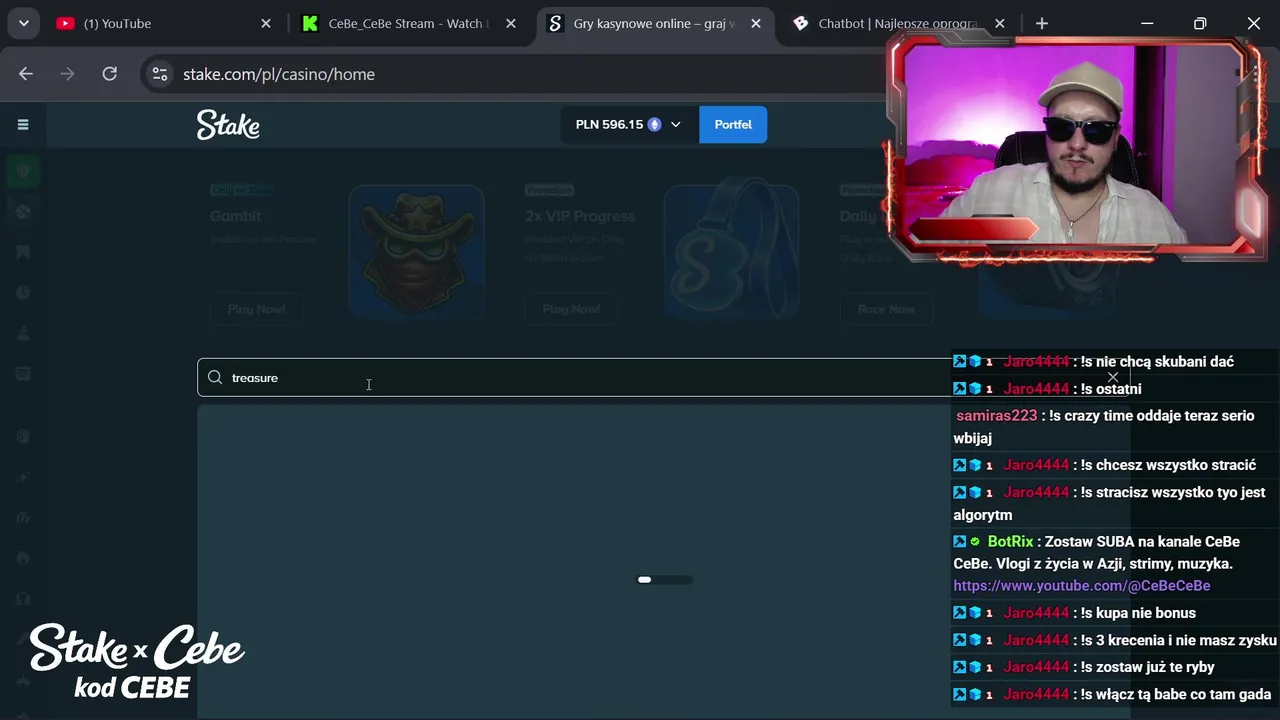The width and height of the screenshot is (1280, 720).
Task: Open site information icon beside the URL
Action: 160,74
